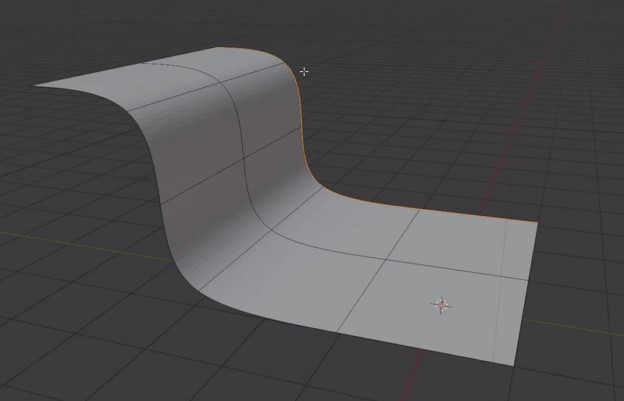
Task: Click the white 3D cursor crosshair
Action: coord(304,72)
